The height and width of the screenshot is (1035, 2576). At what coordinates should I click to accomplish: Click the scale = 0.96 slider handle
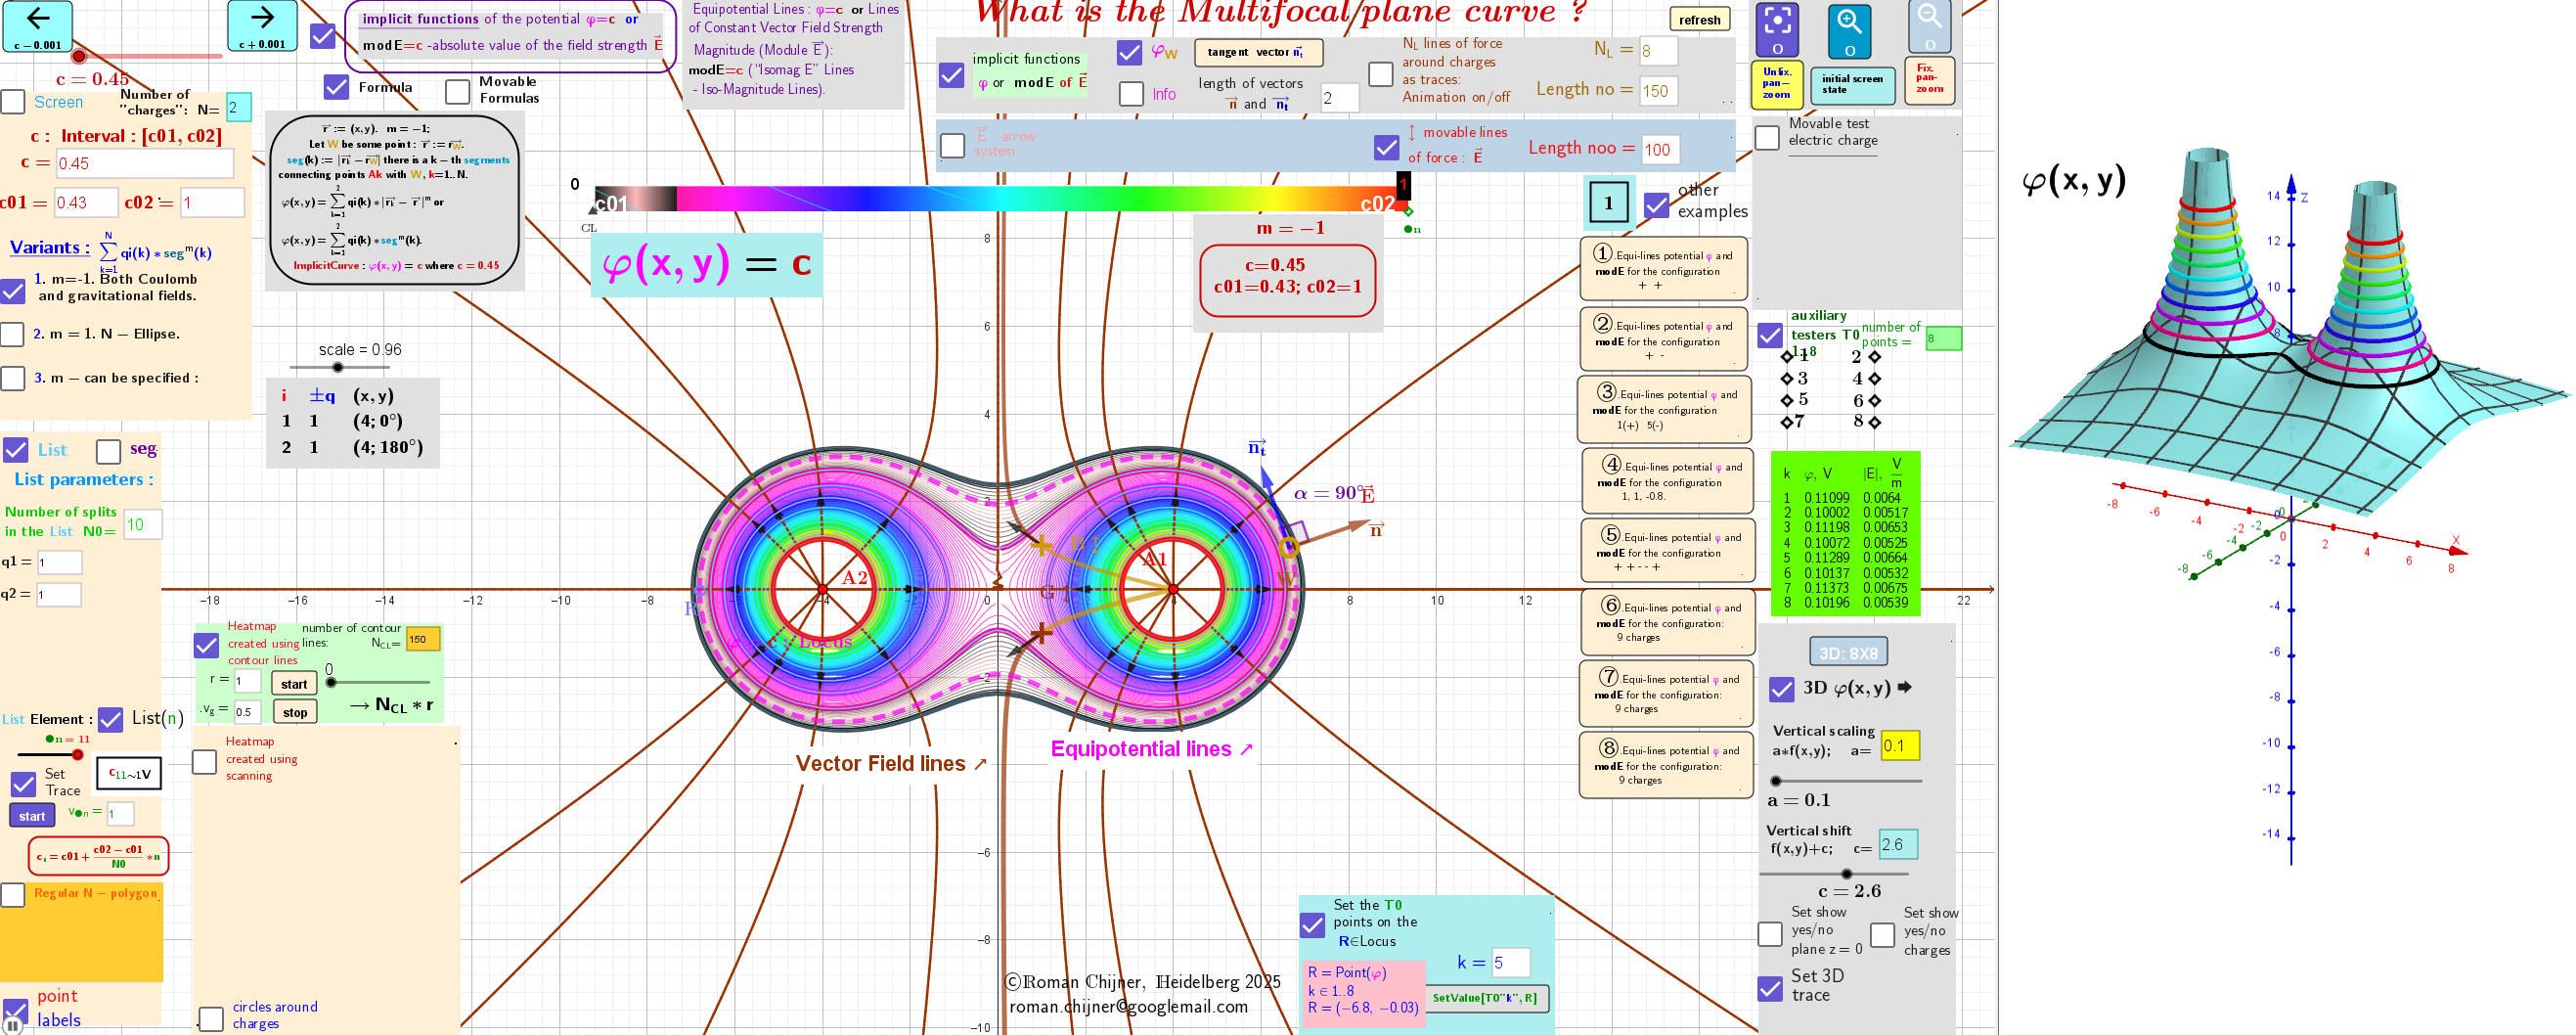tap(337, 367)
